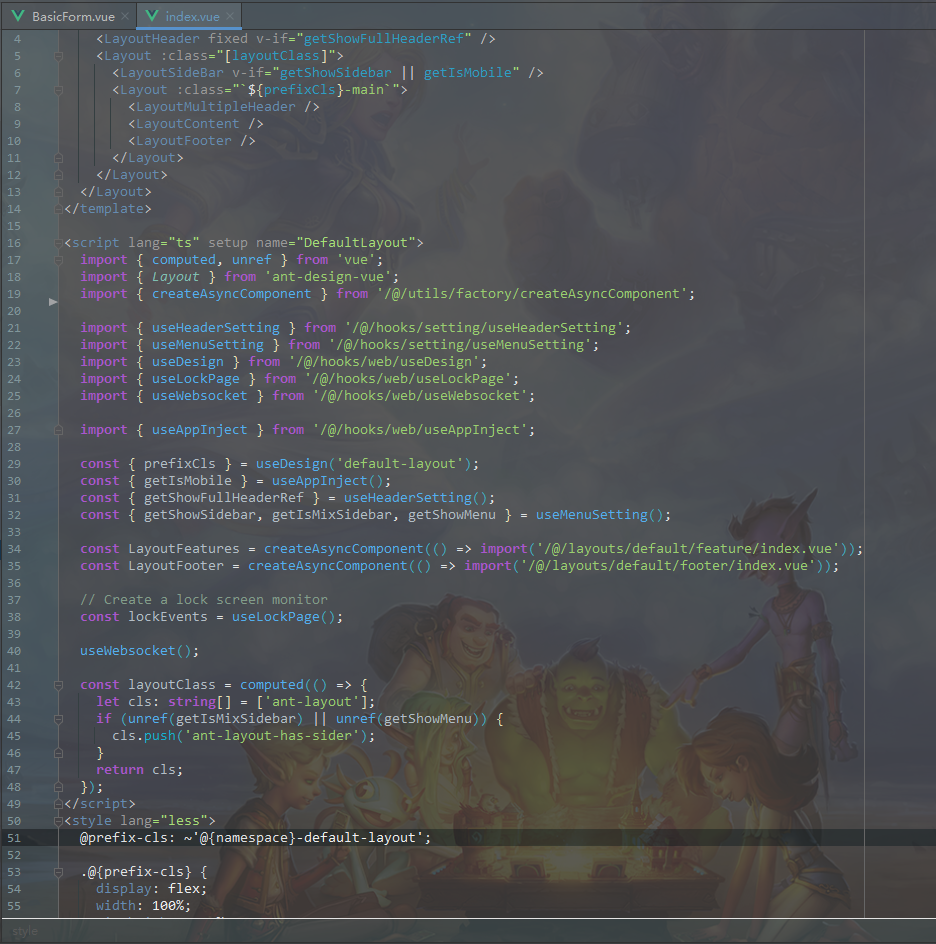Close the BasicForm.vue tab

tap(125, 16)
